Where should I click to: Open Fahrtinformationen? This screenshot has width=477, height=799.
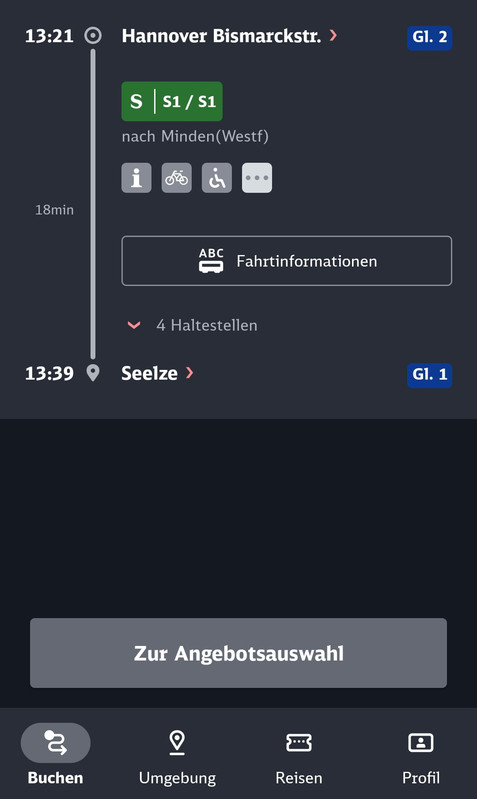[286, 261]
